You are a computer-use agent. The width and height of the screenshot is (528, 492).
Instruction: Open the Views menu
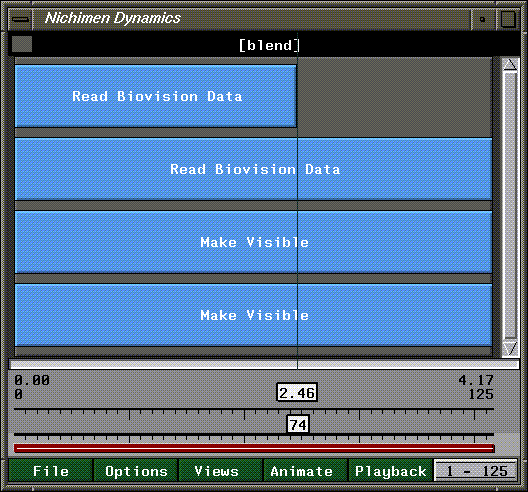point(216,471)
